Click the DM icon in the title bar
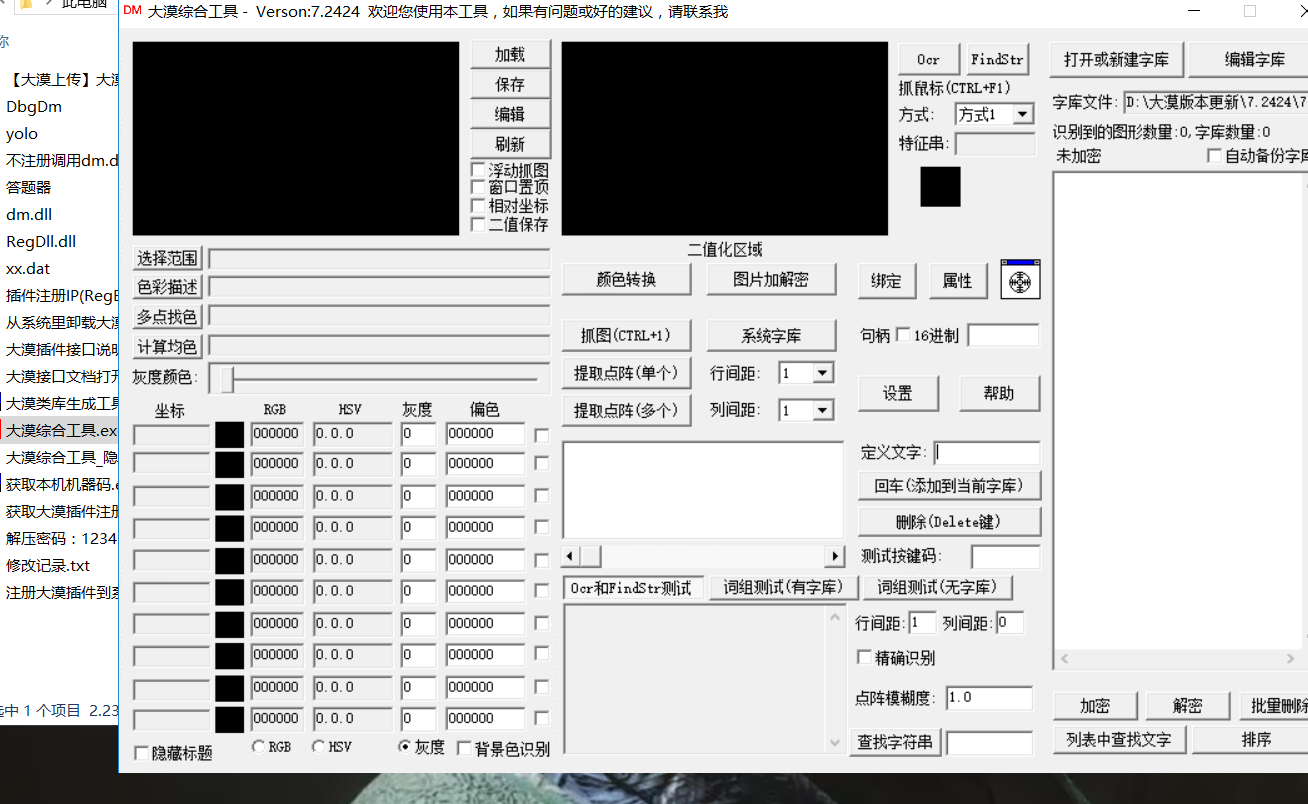The width and height of the screenshot is (1308, 804). click(x=132, y=11)
